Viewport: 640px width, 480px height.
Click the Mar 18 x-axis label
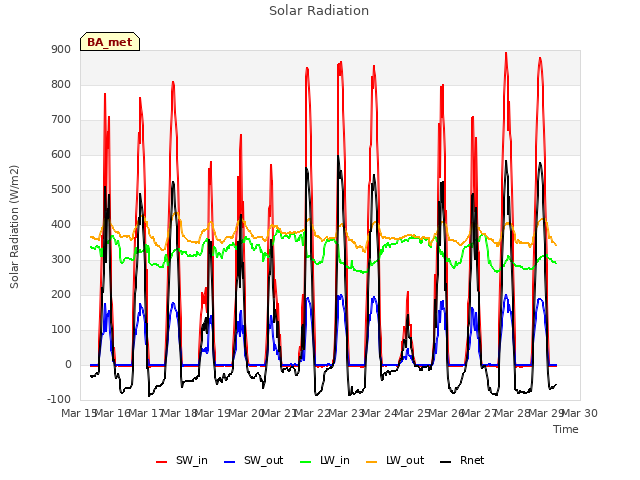click(180, 413)
